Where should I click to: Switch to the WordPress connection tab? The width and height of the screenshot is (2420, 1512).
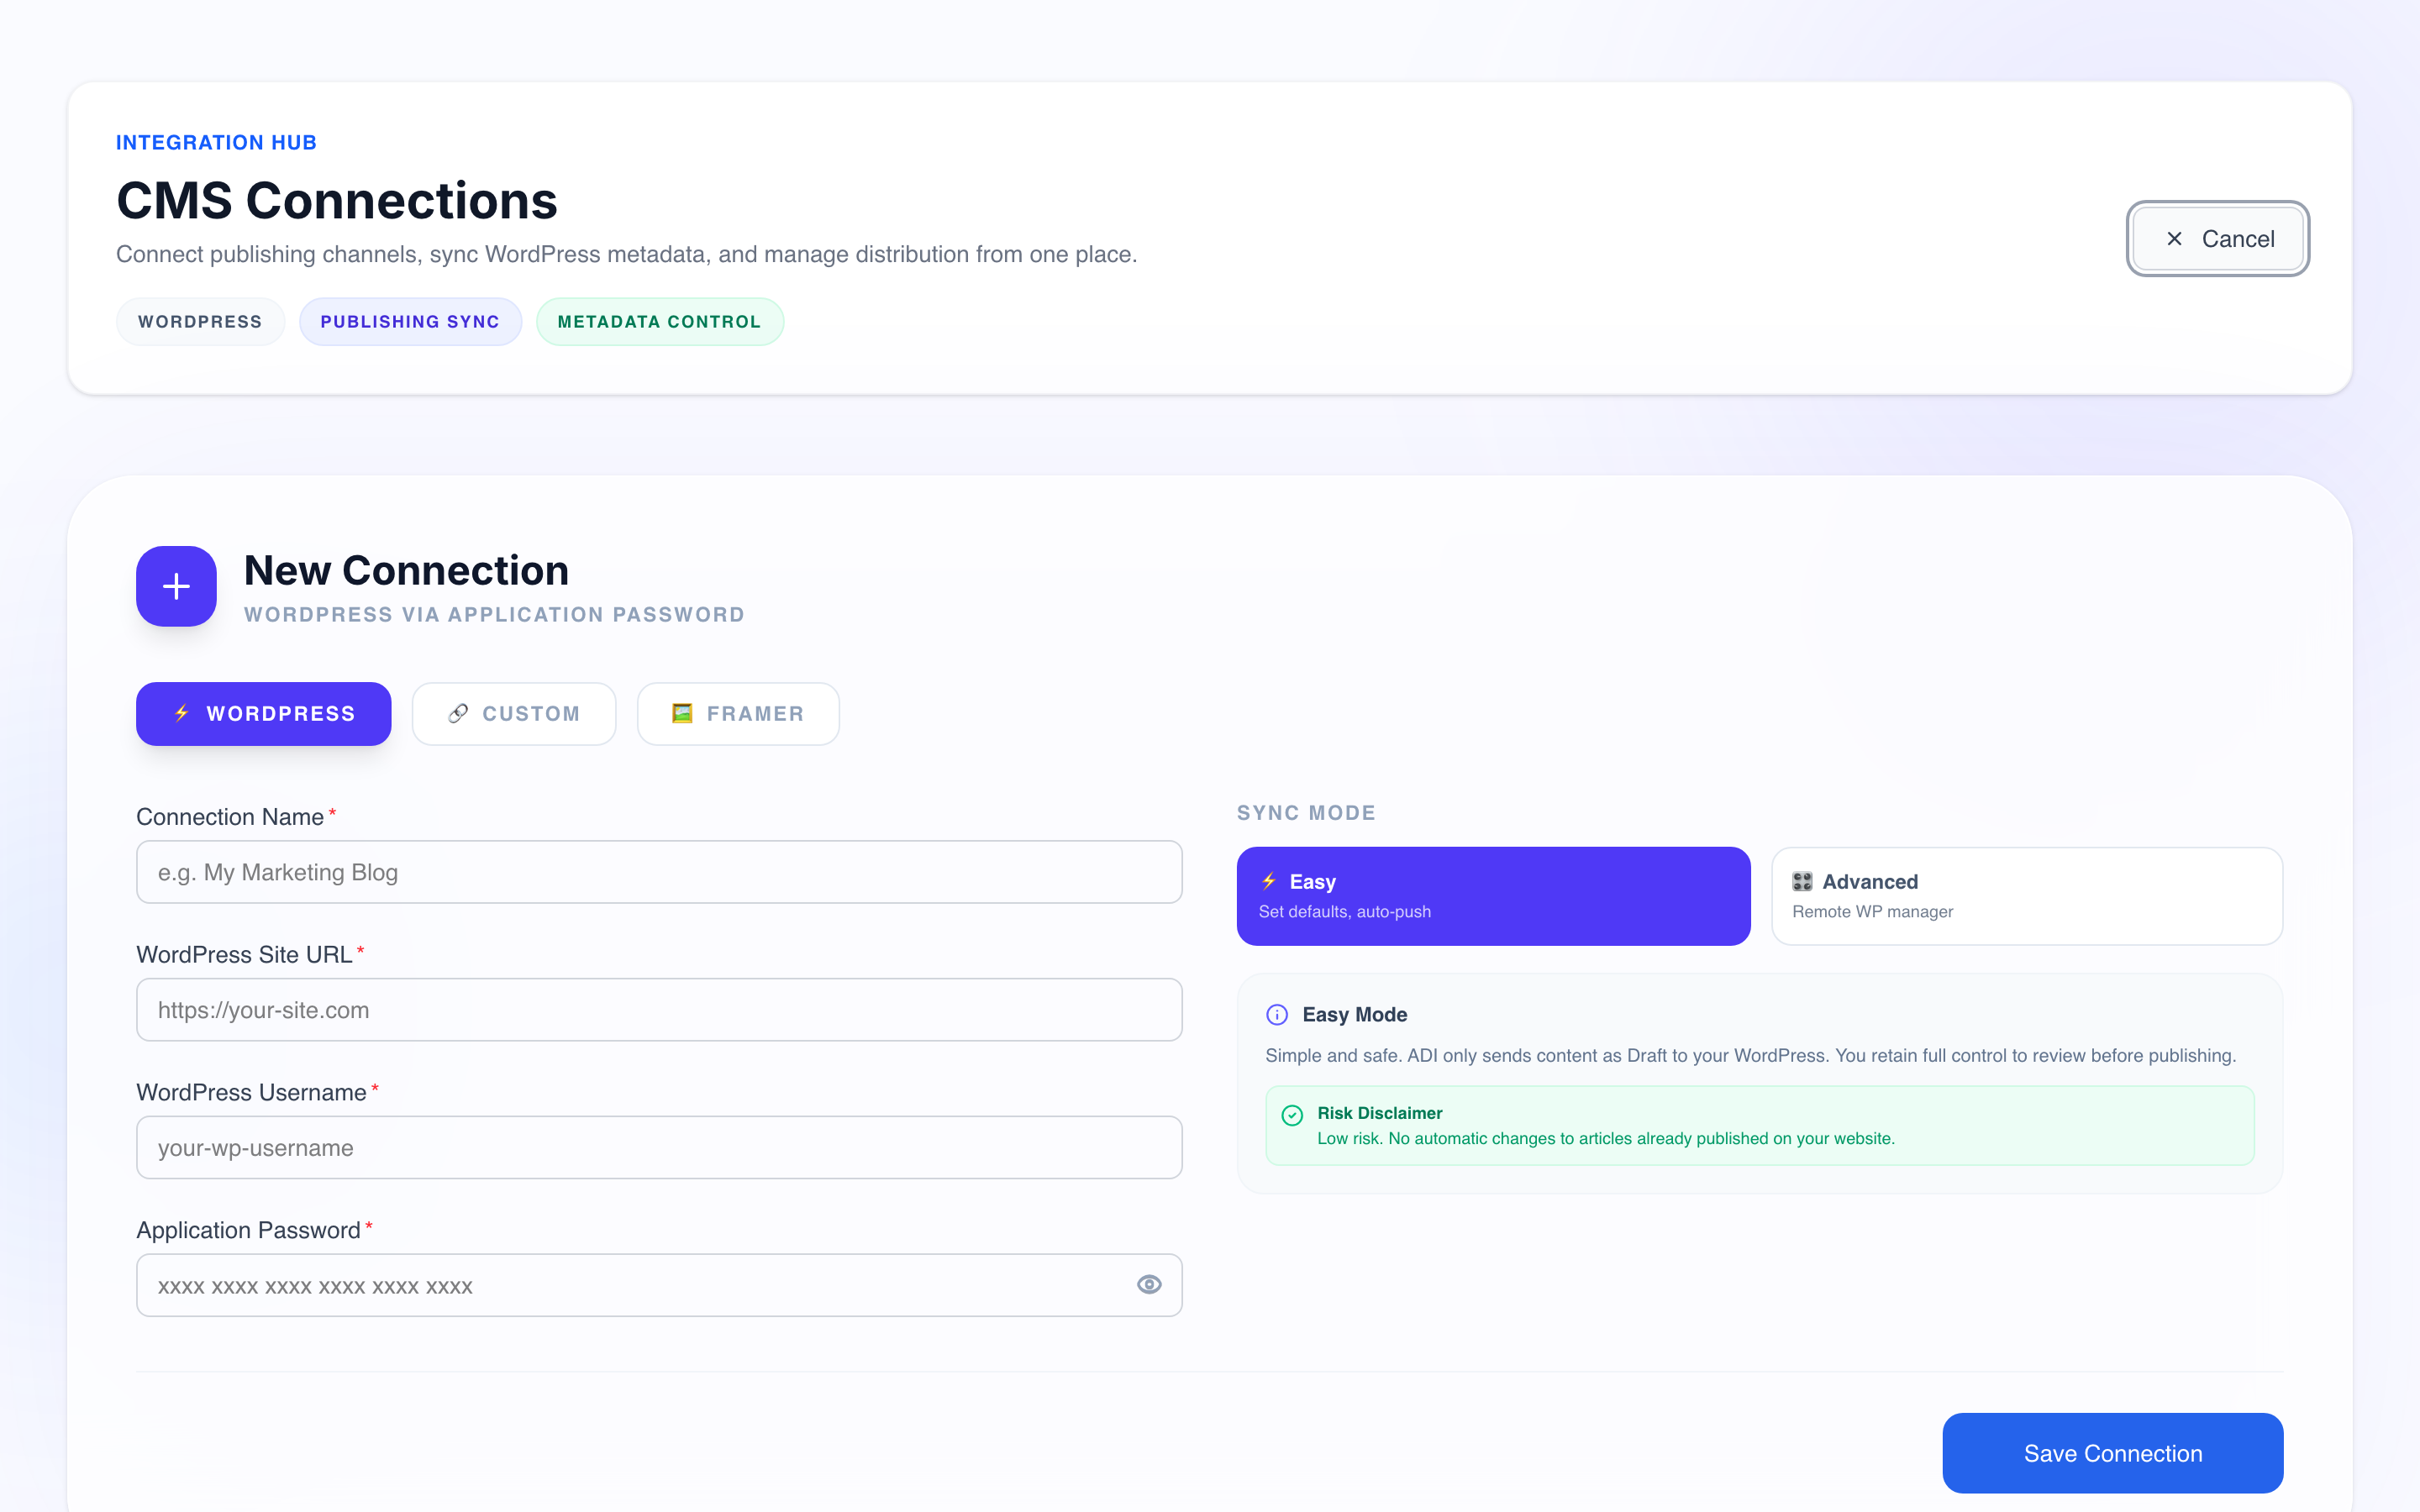(x=263, y=713)
